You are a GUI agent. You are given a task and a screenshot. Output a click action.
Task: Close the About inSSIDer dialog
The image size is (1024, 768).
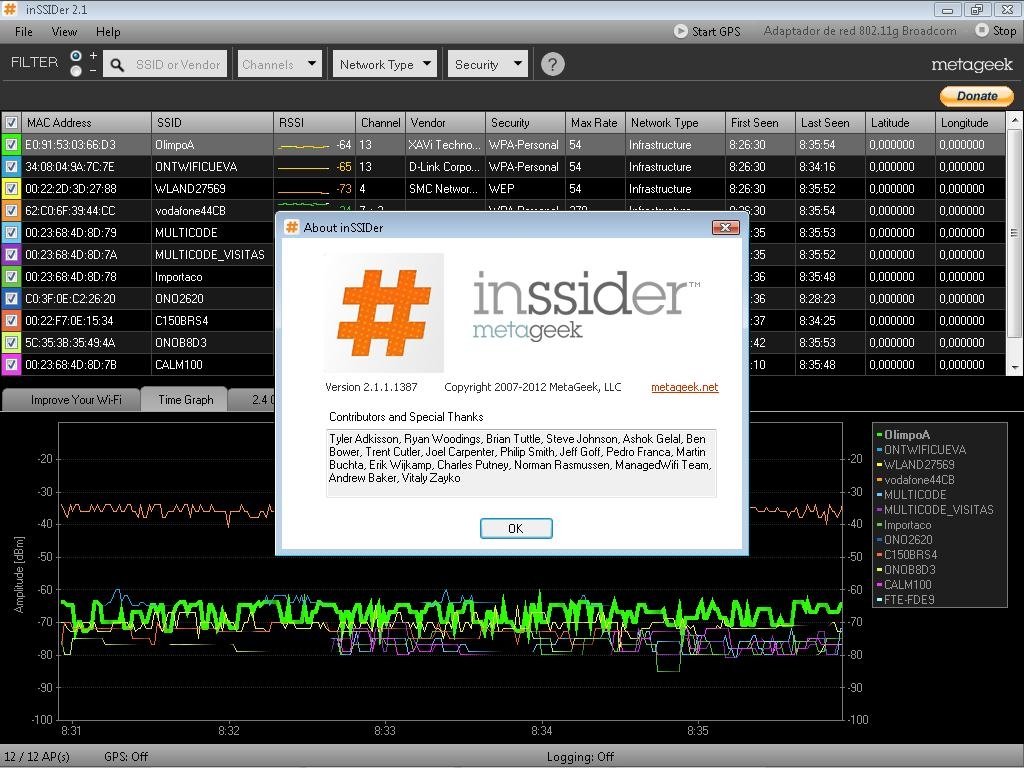tap(726, 227)
